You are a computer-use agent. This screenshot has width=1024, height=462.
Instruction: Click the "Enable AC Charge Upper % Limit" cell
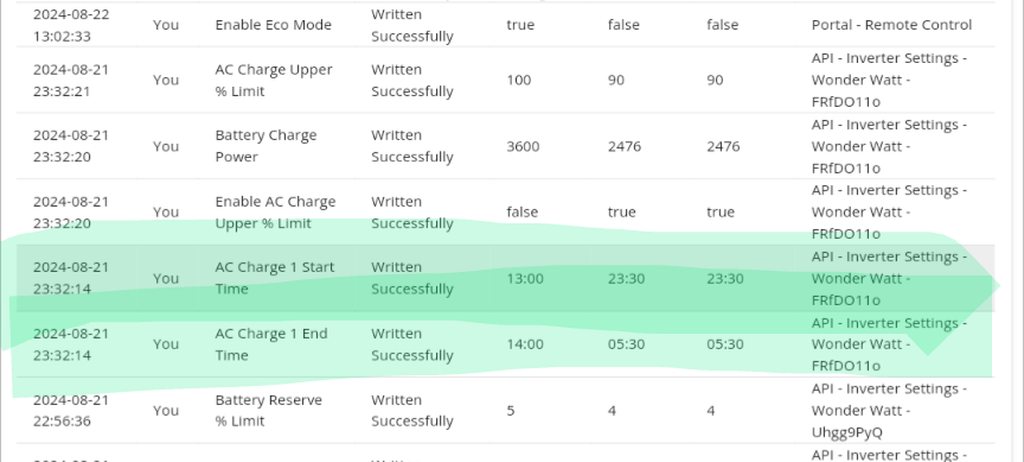(x=275, y=212)
